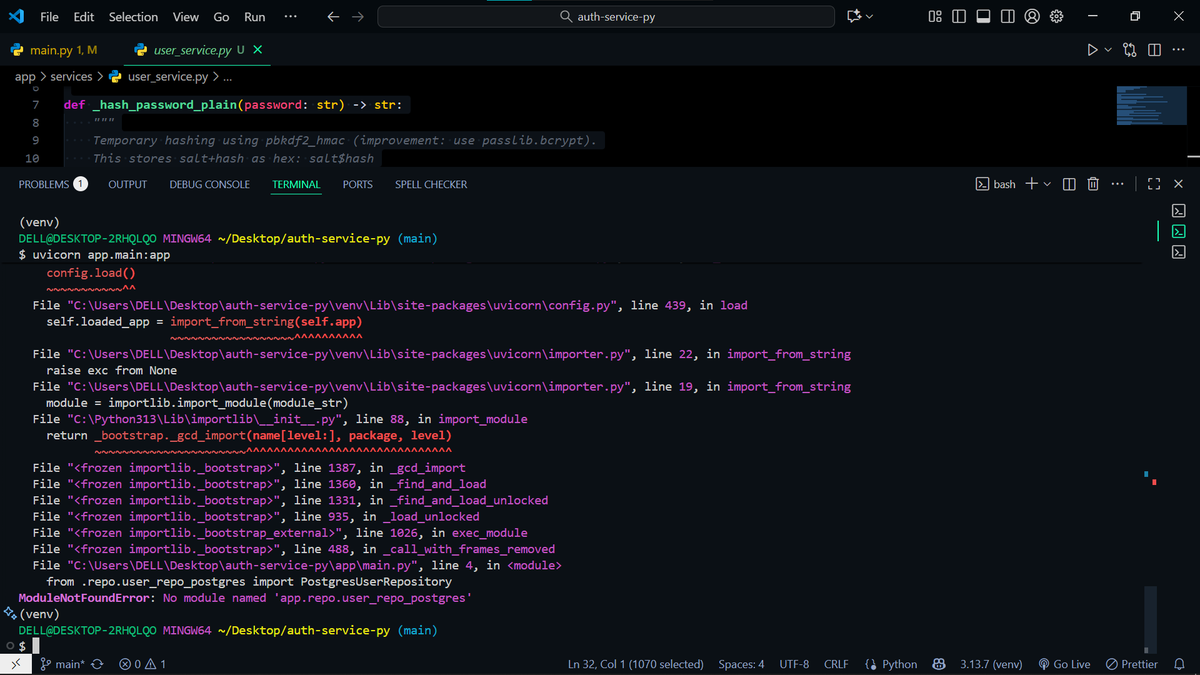Open the Selection menu
The height and width of the screenshot is (675, 1200).
[133, 16]
